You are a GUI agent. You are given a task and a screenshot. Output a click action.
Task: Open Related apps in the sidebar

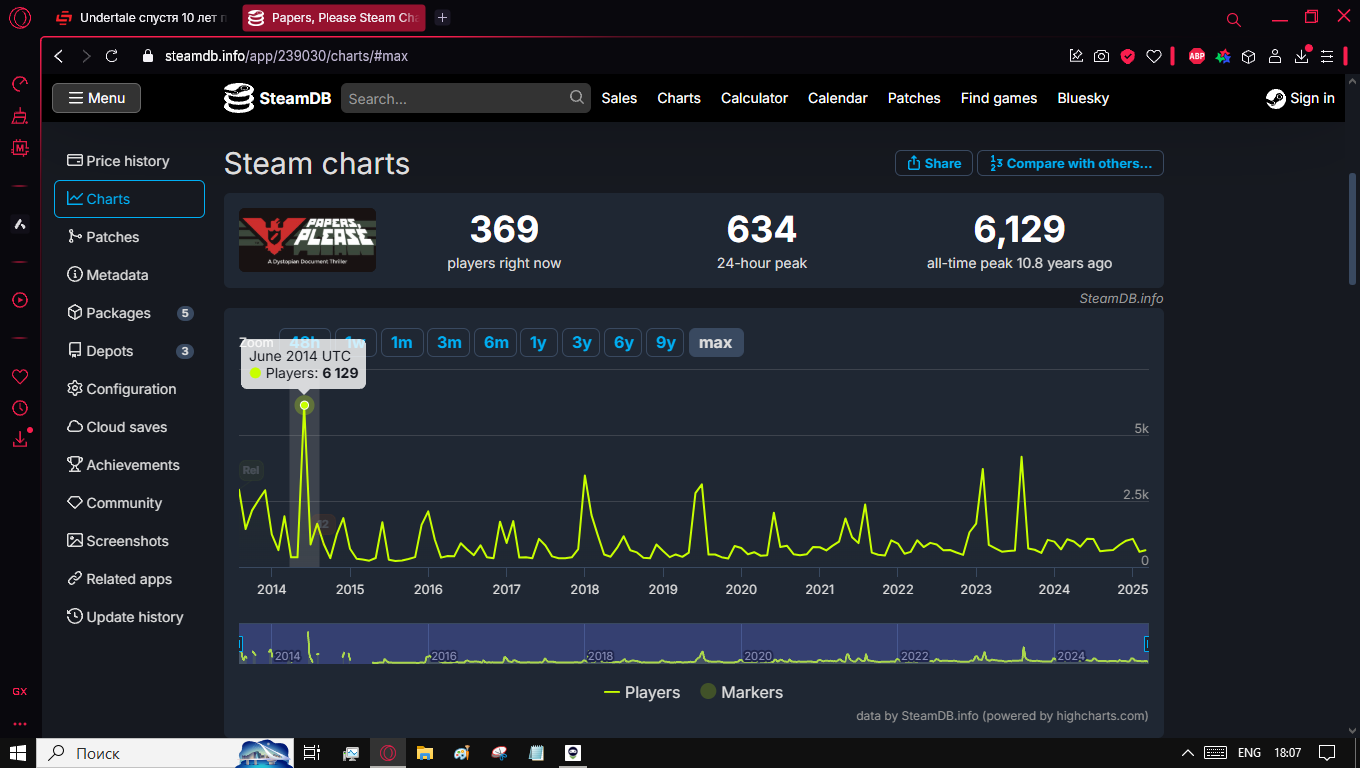pos(129,579)
